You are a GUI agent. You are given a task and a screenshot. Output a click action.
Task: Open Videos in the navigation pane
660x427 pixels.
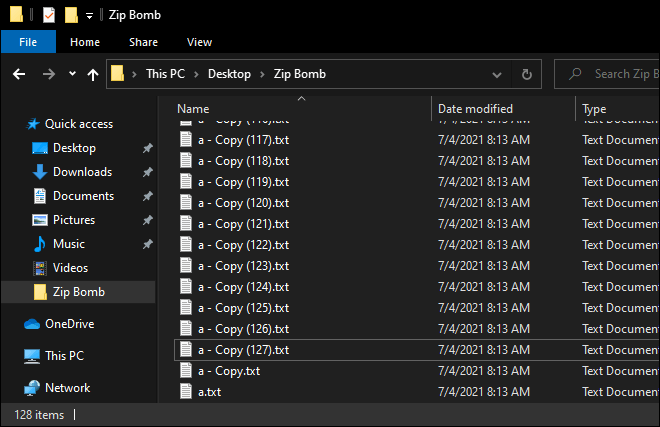(x=70, y=268)
